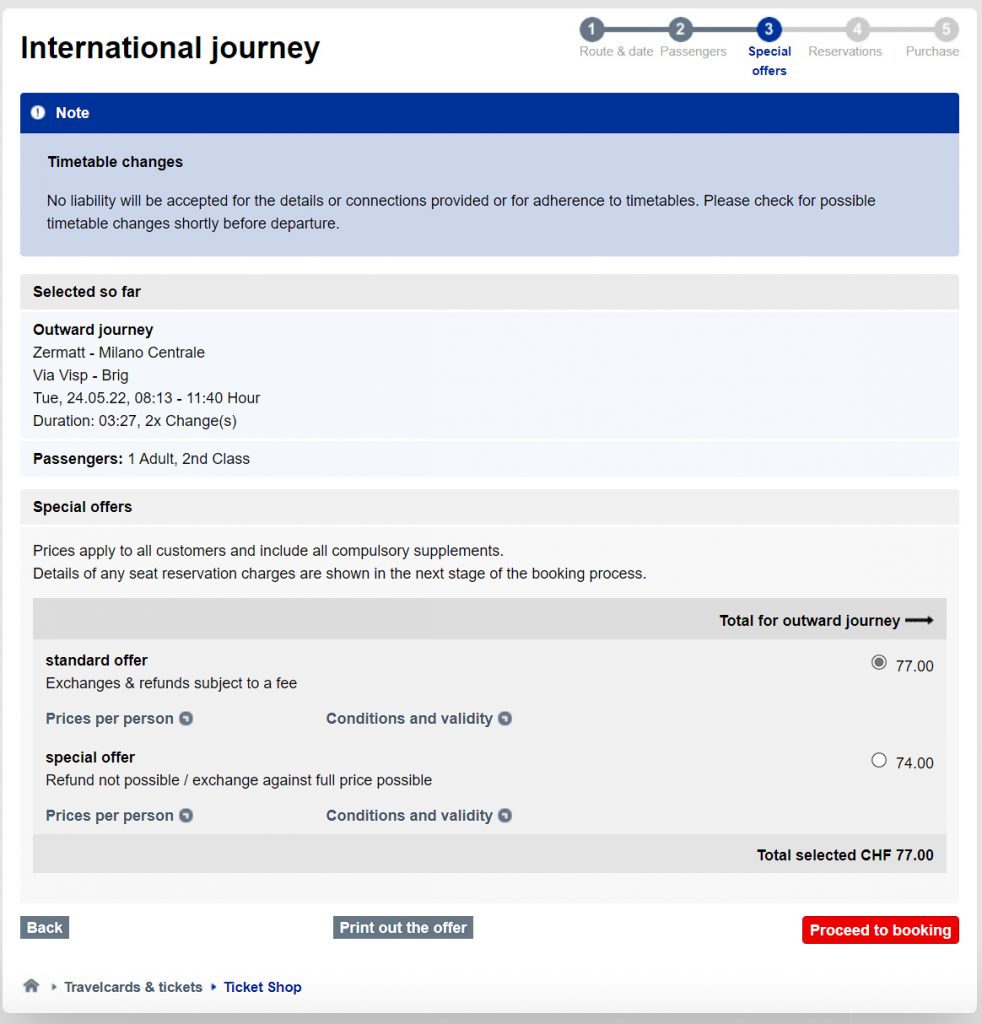
Task: Click step 1 Route & date circle
Action: (x=592, y=29)
